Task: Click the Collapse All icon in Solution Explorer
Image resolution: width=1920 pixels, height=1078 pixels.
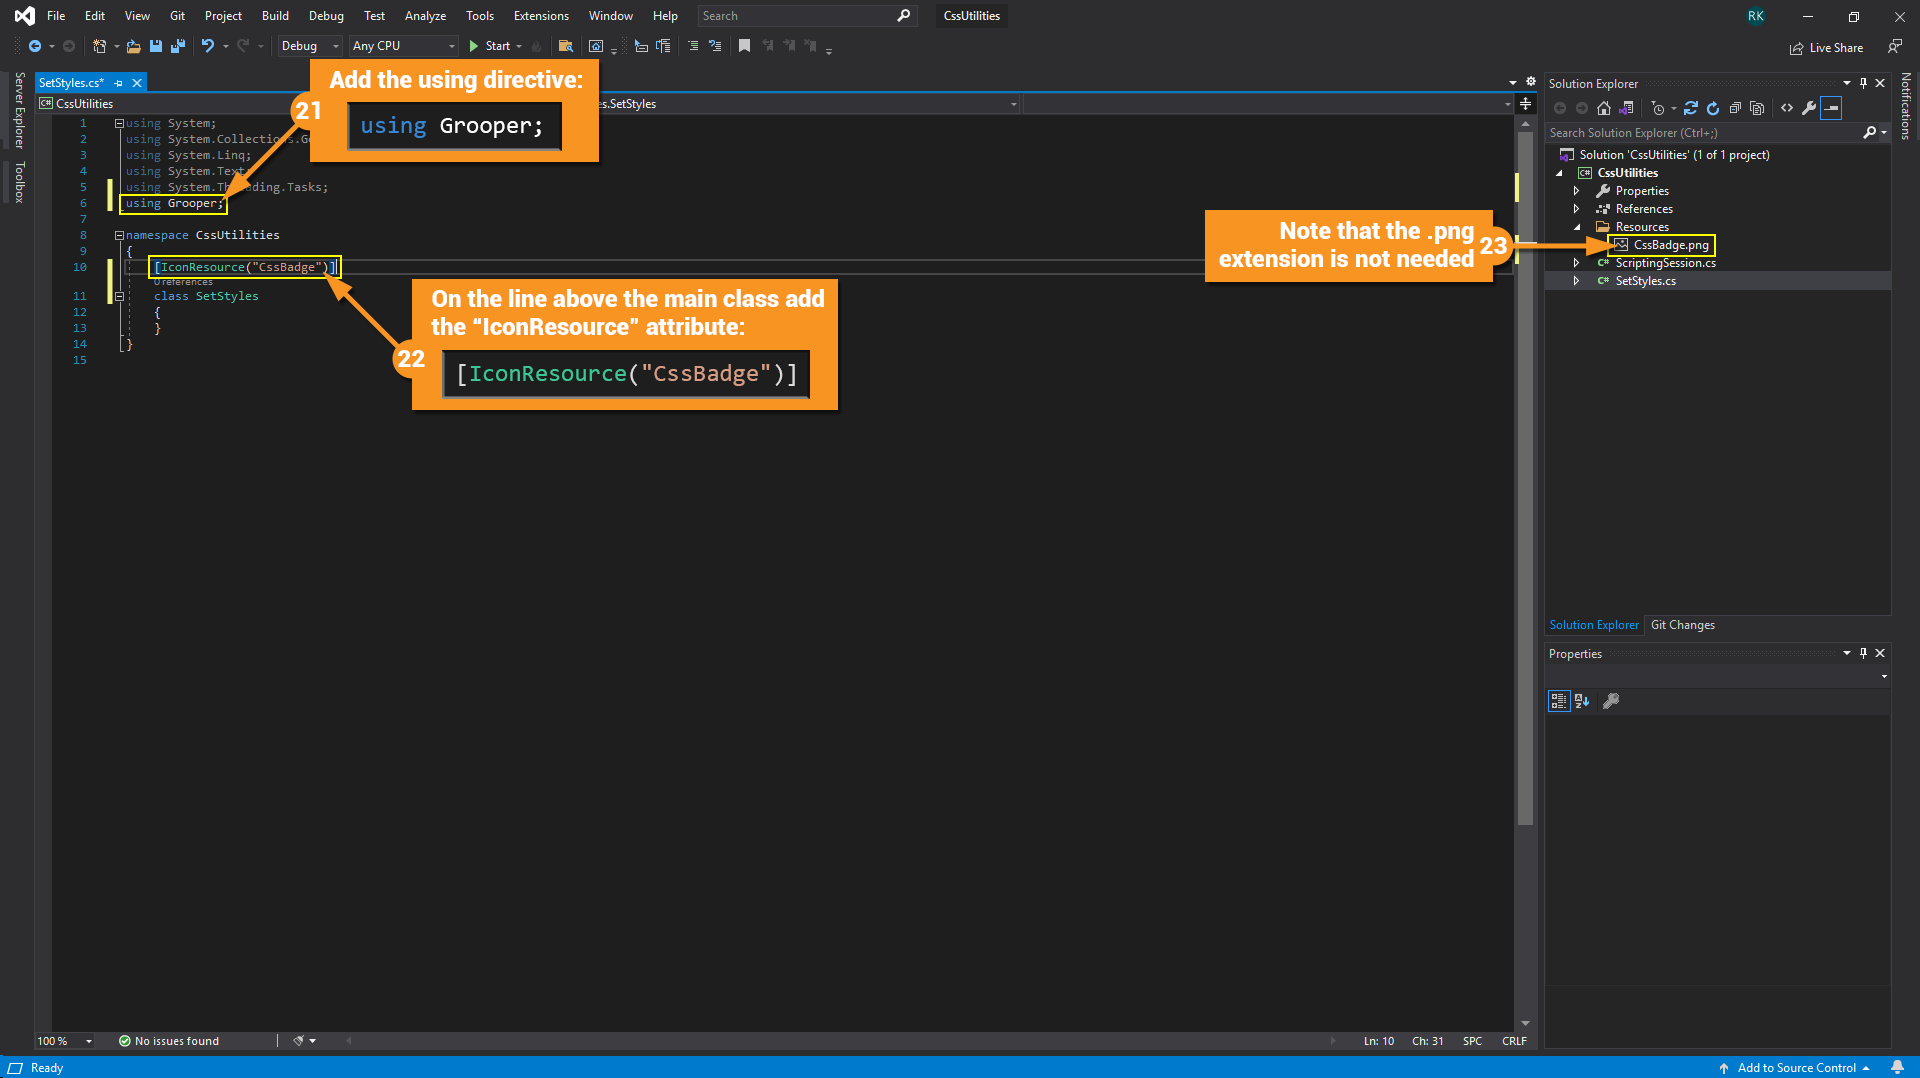Action: (x=1735, y=108)
